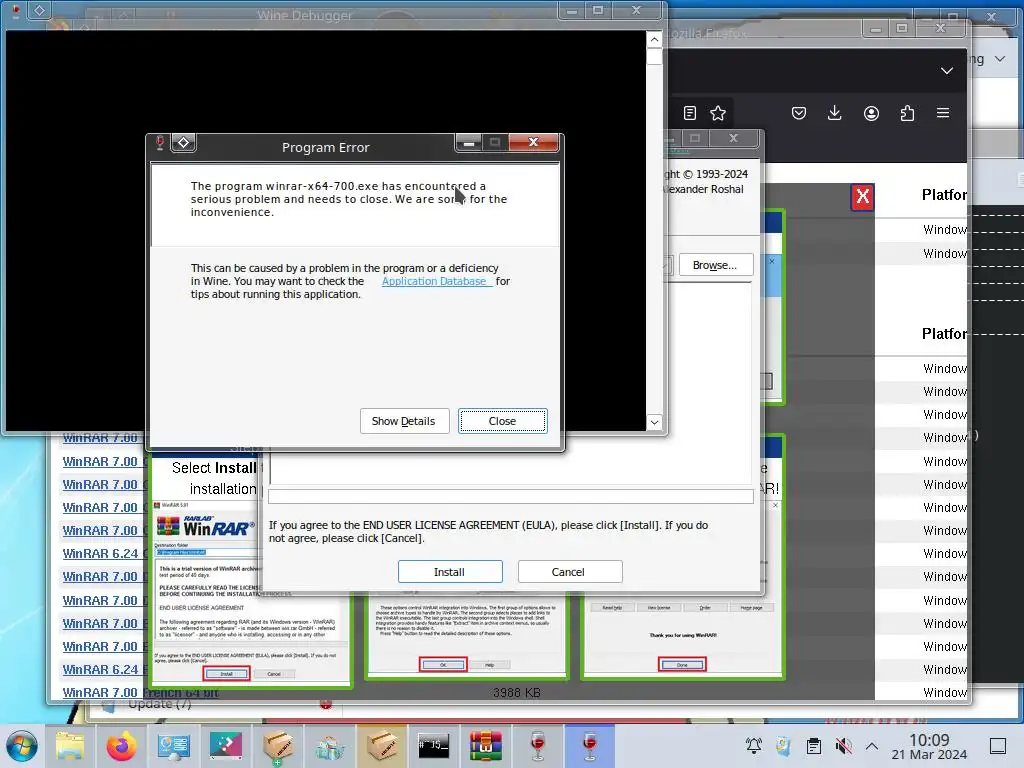The height and width of the screenshot is (768, 1024).
Task: Click the active Wine glass taskbar icon
Action: pyautogui.click(x=590, y=746)
